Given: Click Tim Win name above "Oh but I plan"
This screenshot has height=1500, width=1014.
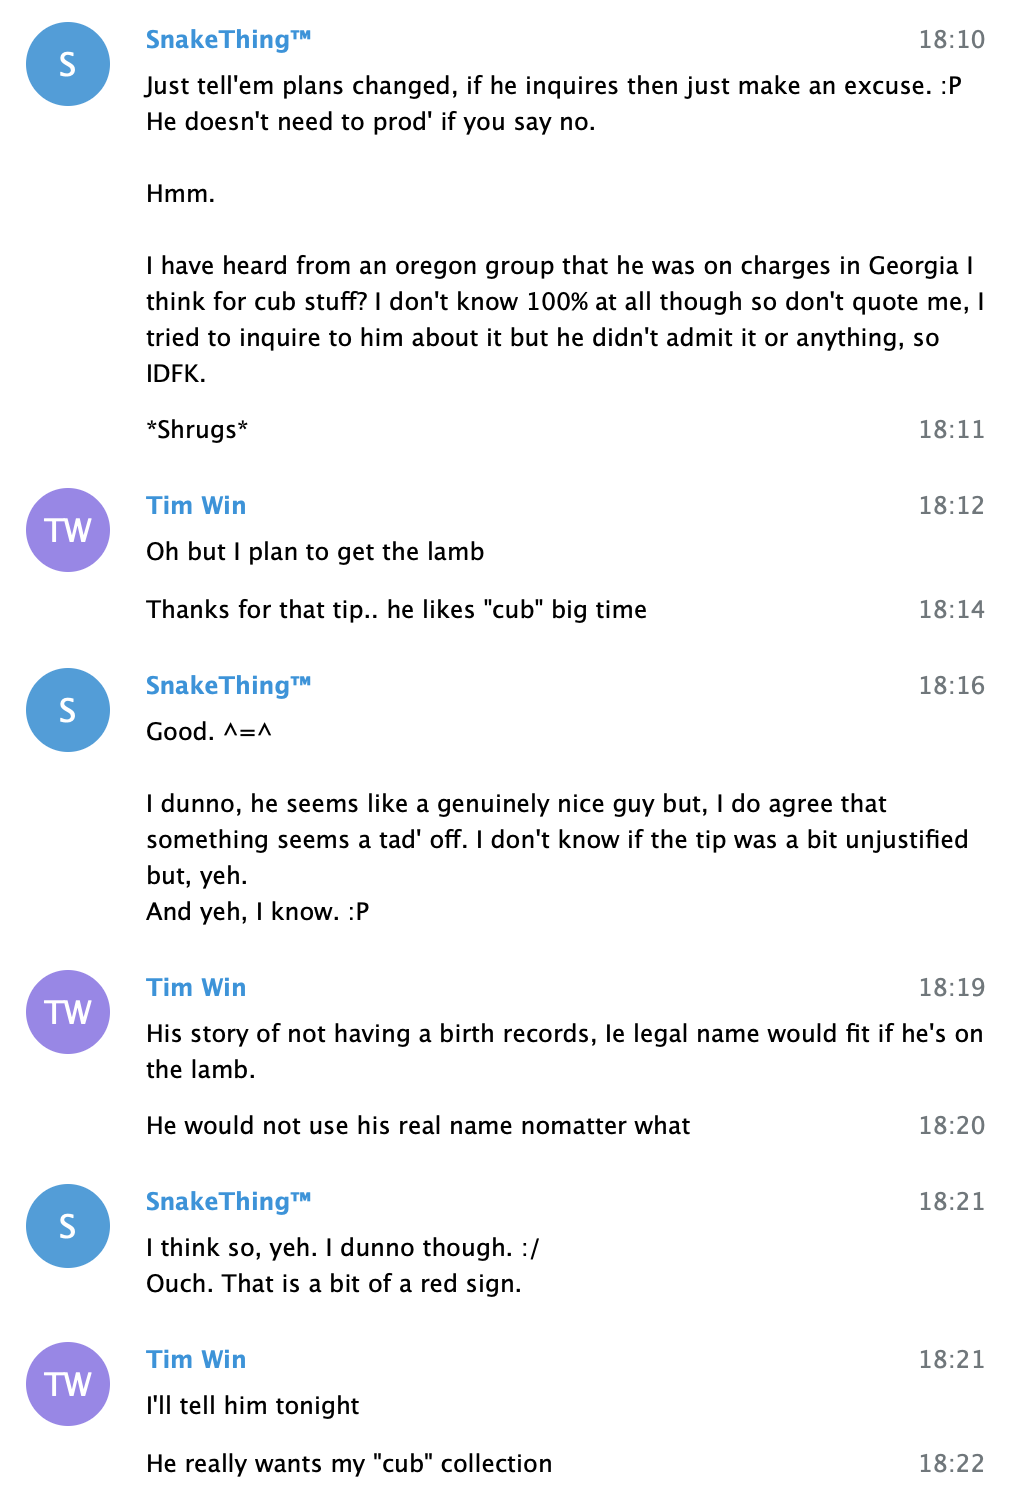Looking at the screenshot, I should click(196, 506).
